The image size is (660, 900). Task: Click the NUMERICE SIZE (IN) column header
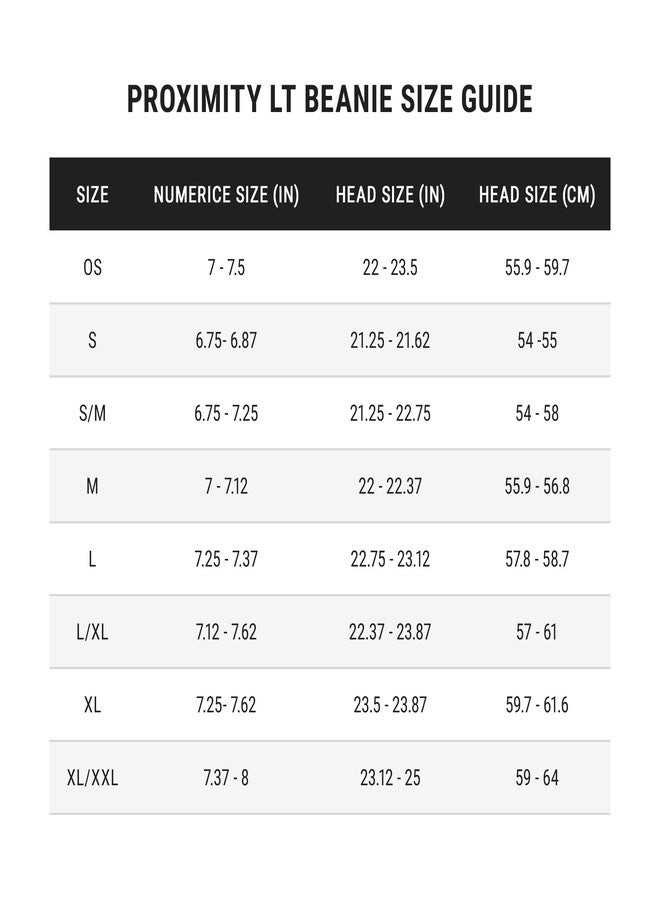[x=226, y=195]
